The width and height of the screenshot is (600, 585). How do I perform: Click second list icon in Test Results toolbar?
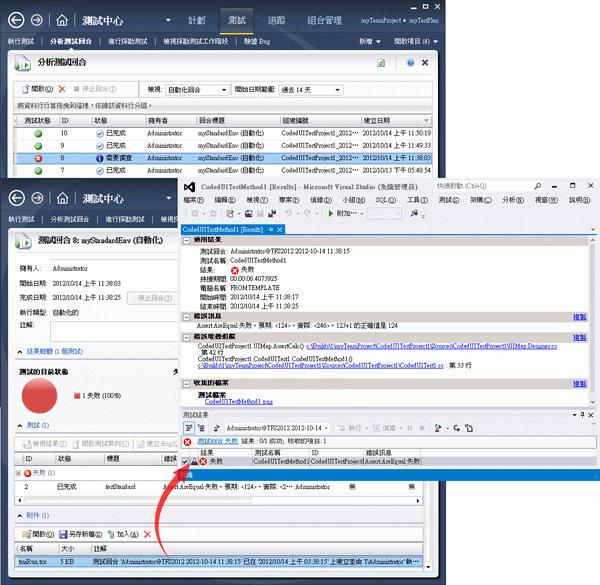[x=202, y=428]
